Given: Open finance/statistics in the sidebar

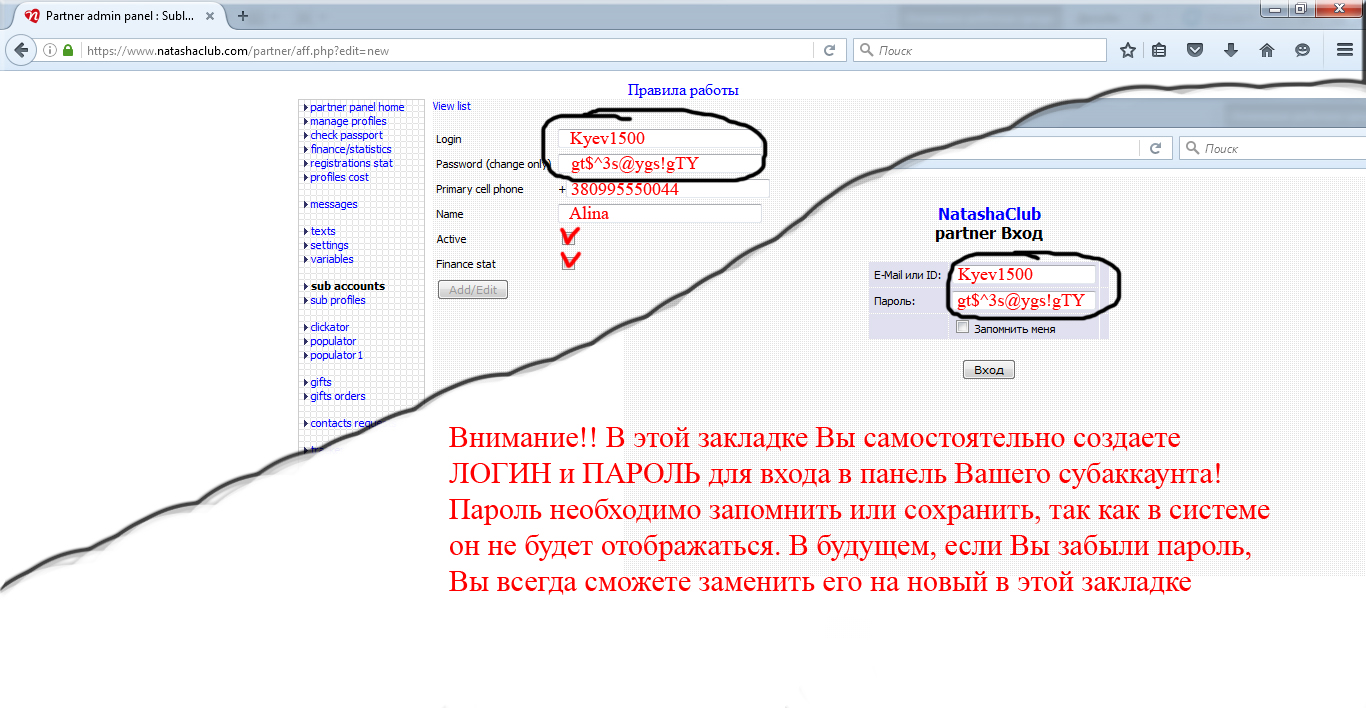Looking at the screenshot, I should (x=351, y=149).
